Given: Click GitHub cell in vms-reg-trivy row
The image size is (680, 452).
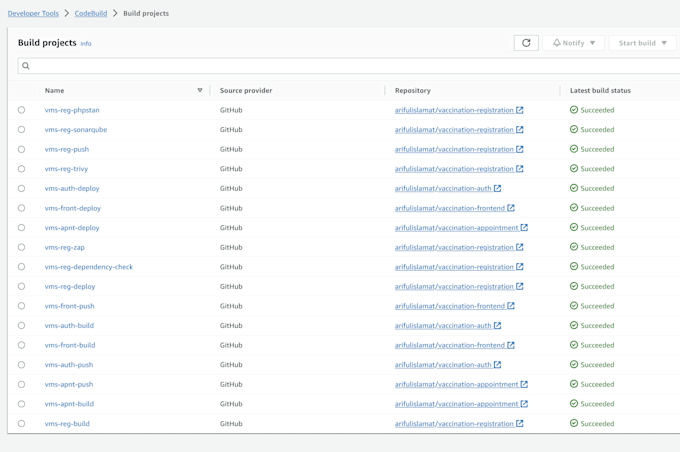Looking at the screenshot, I should coord(231,169).
